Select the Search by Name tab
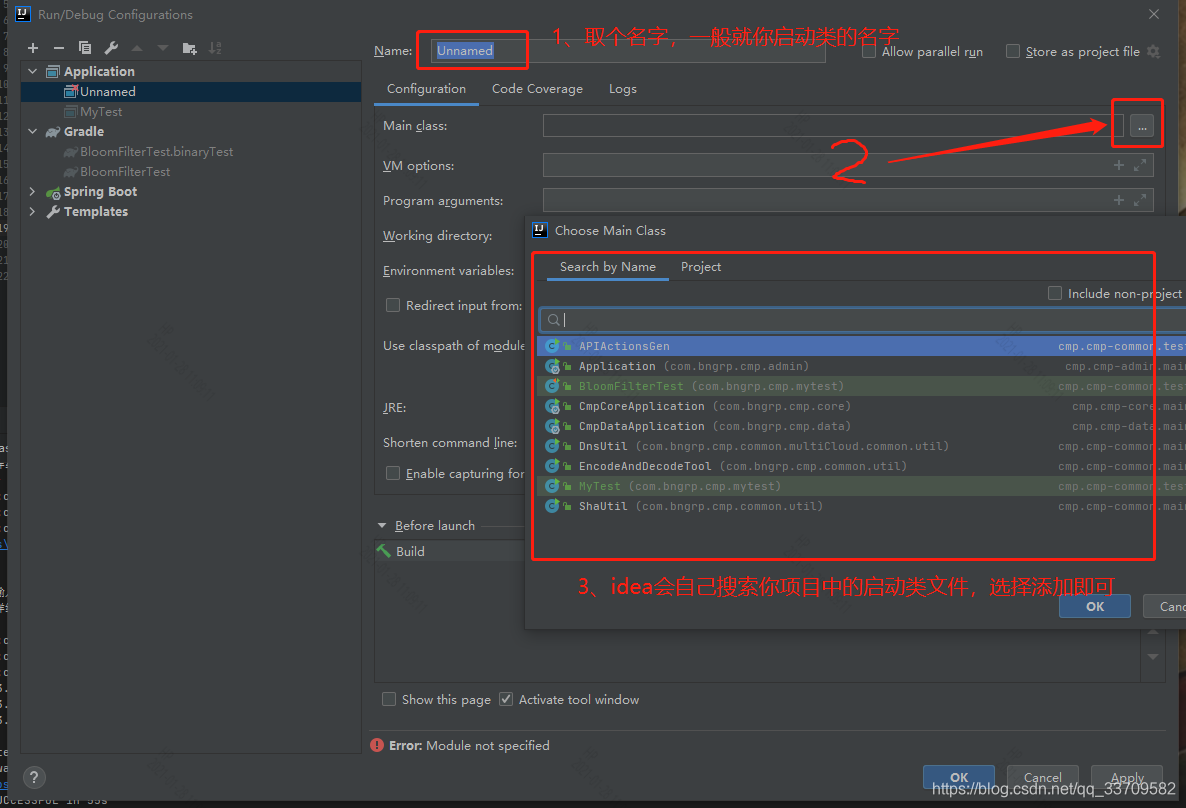The width and height of the screenshot is (1186, 808). coord(607,266)
